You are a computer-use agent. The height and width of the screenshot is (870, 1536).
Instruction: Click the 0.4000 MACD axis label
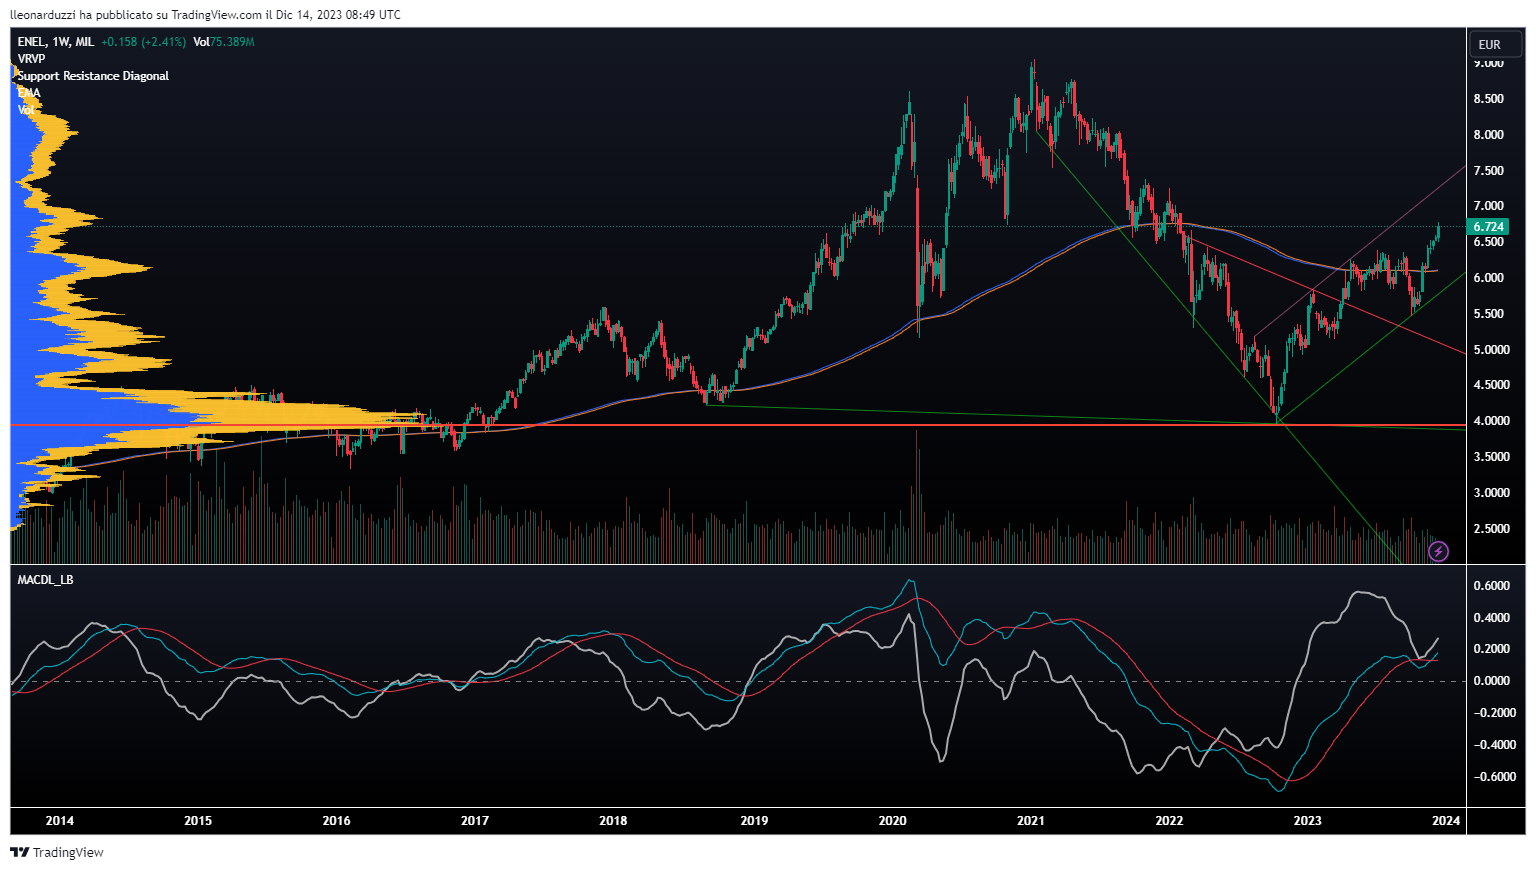coord(1492,618)
